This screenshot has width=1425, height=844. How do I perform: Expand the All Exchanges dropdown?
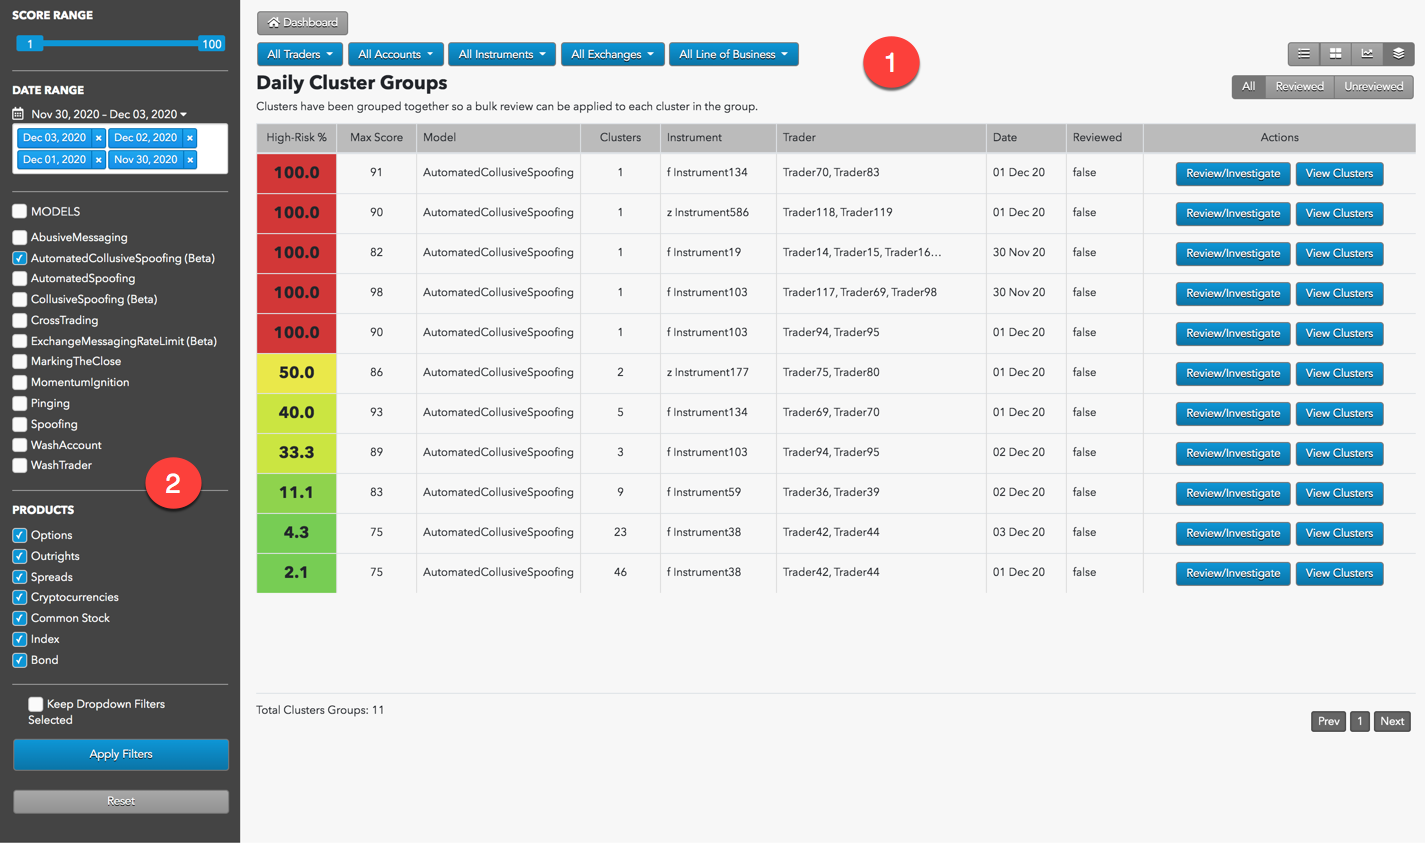(x=612, y=54)
